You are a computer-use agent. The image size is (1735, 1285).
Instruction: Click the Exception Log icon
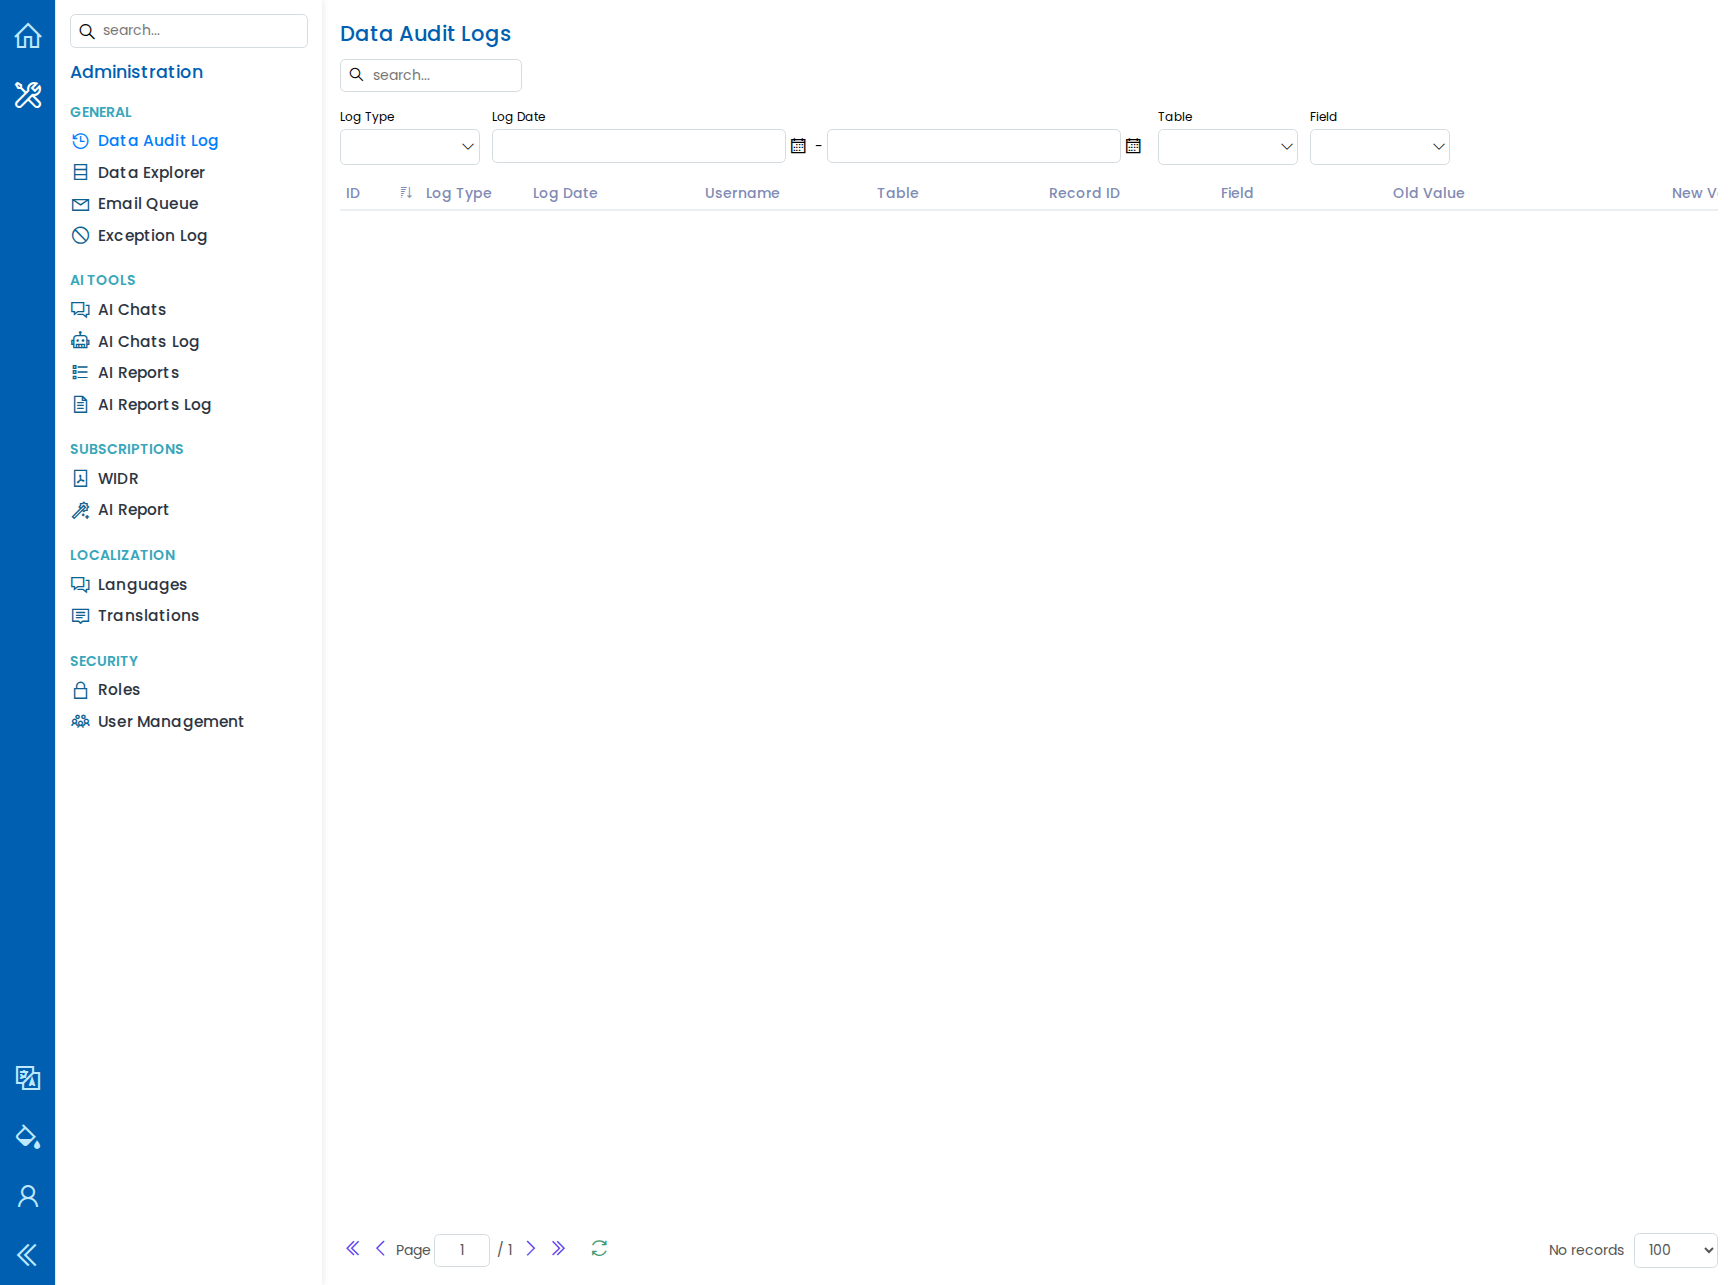tap(81, 235)
